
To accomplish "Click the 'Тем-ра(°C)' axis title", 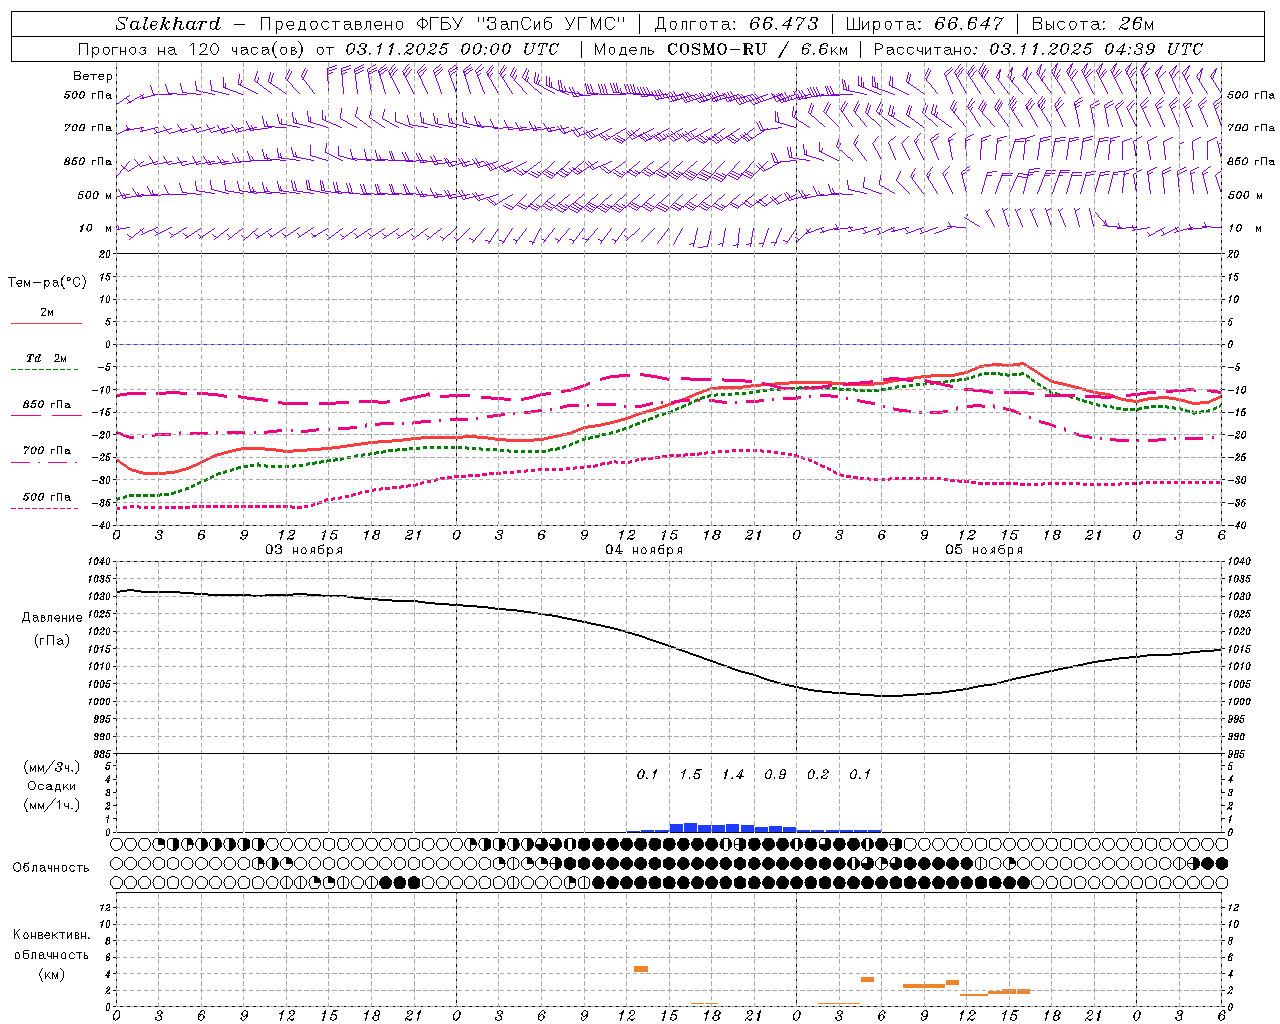I will pos(47,283).
